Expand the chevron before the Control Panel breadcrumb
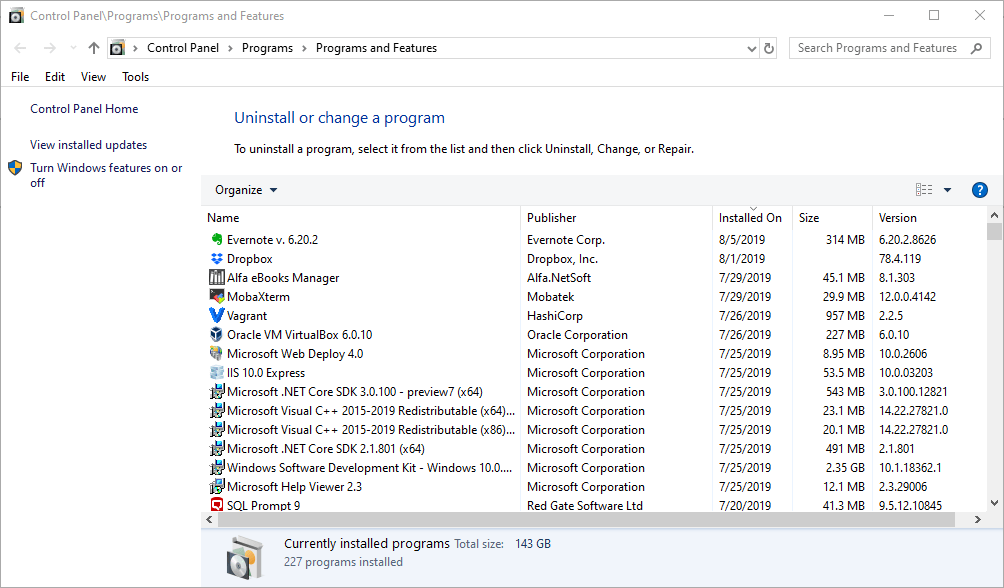 tap(135, 49)
